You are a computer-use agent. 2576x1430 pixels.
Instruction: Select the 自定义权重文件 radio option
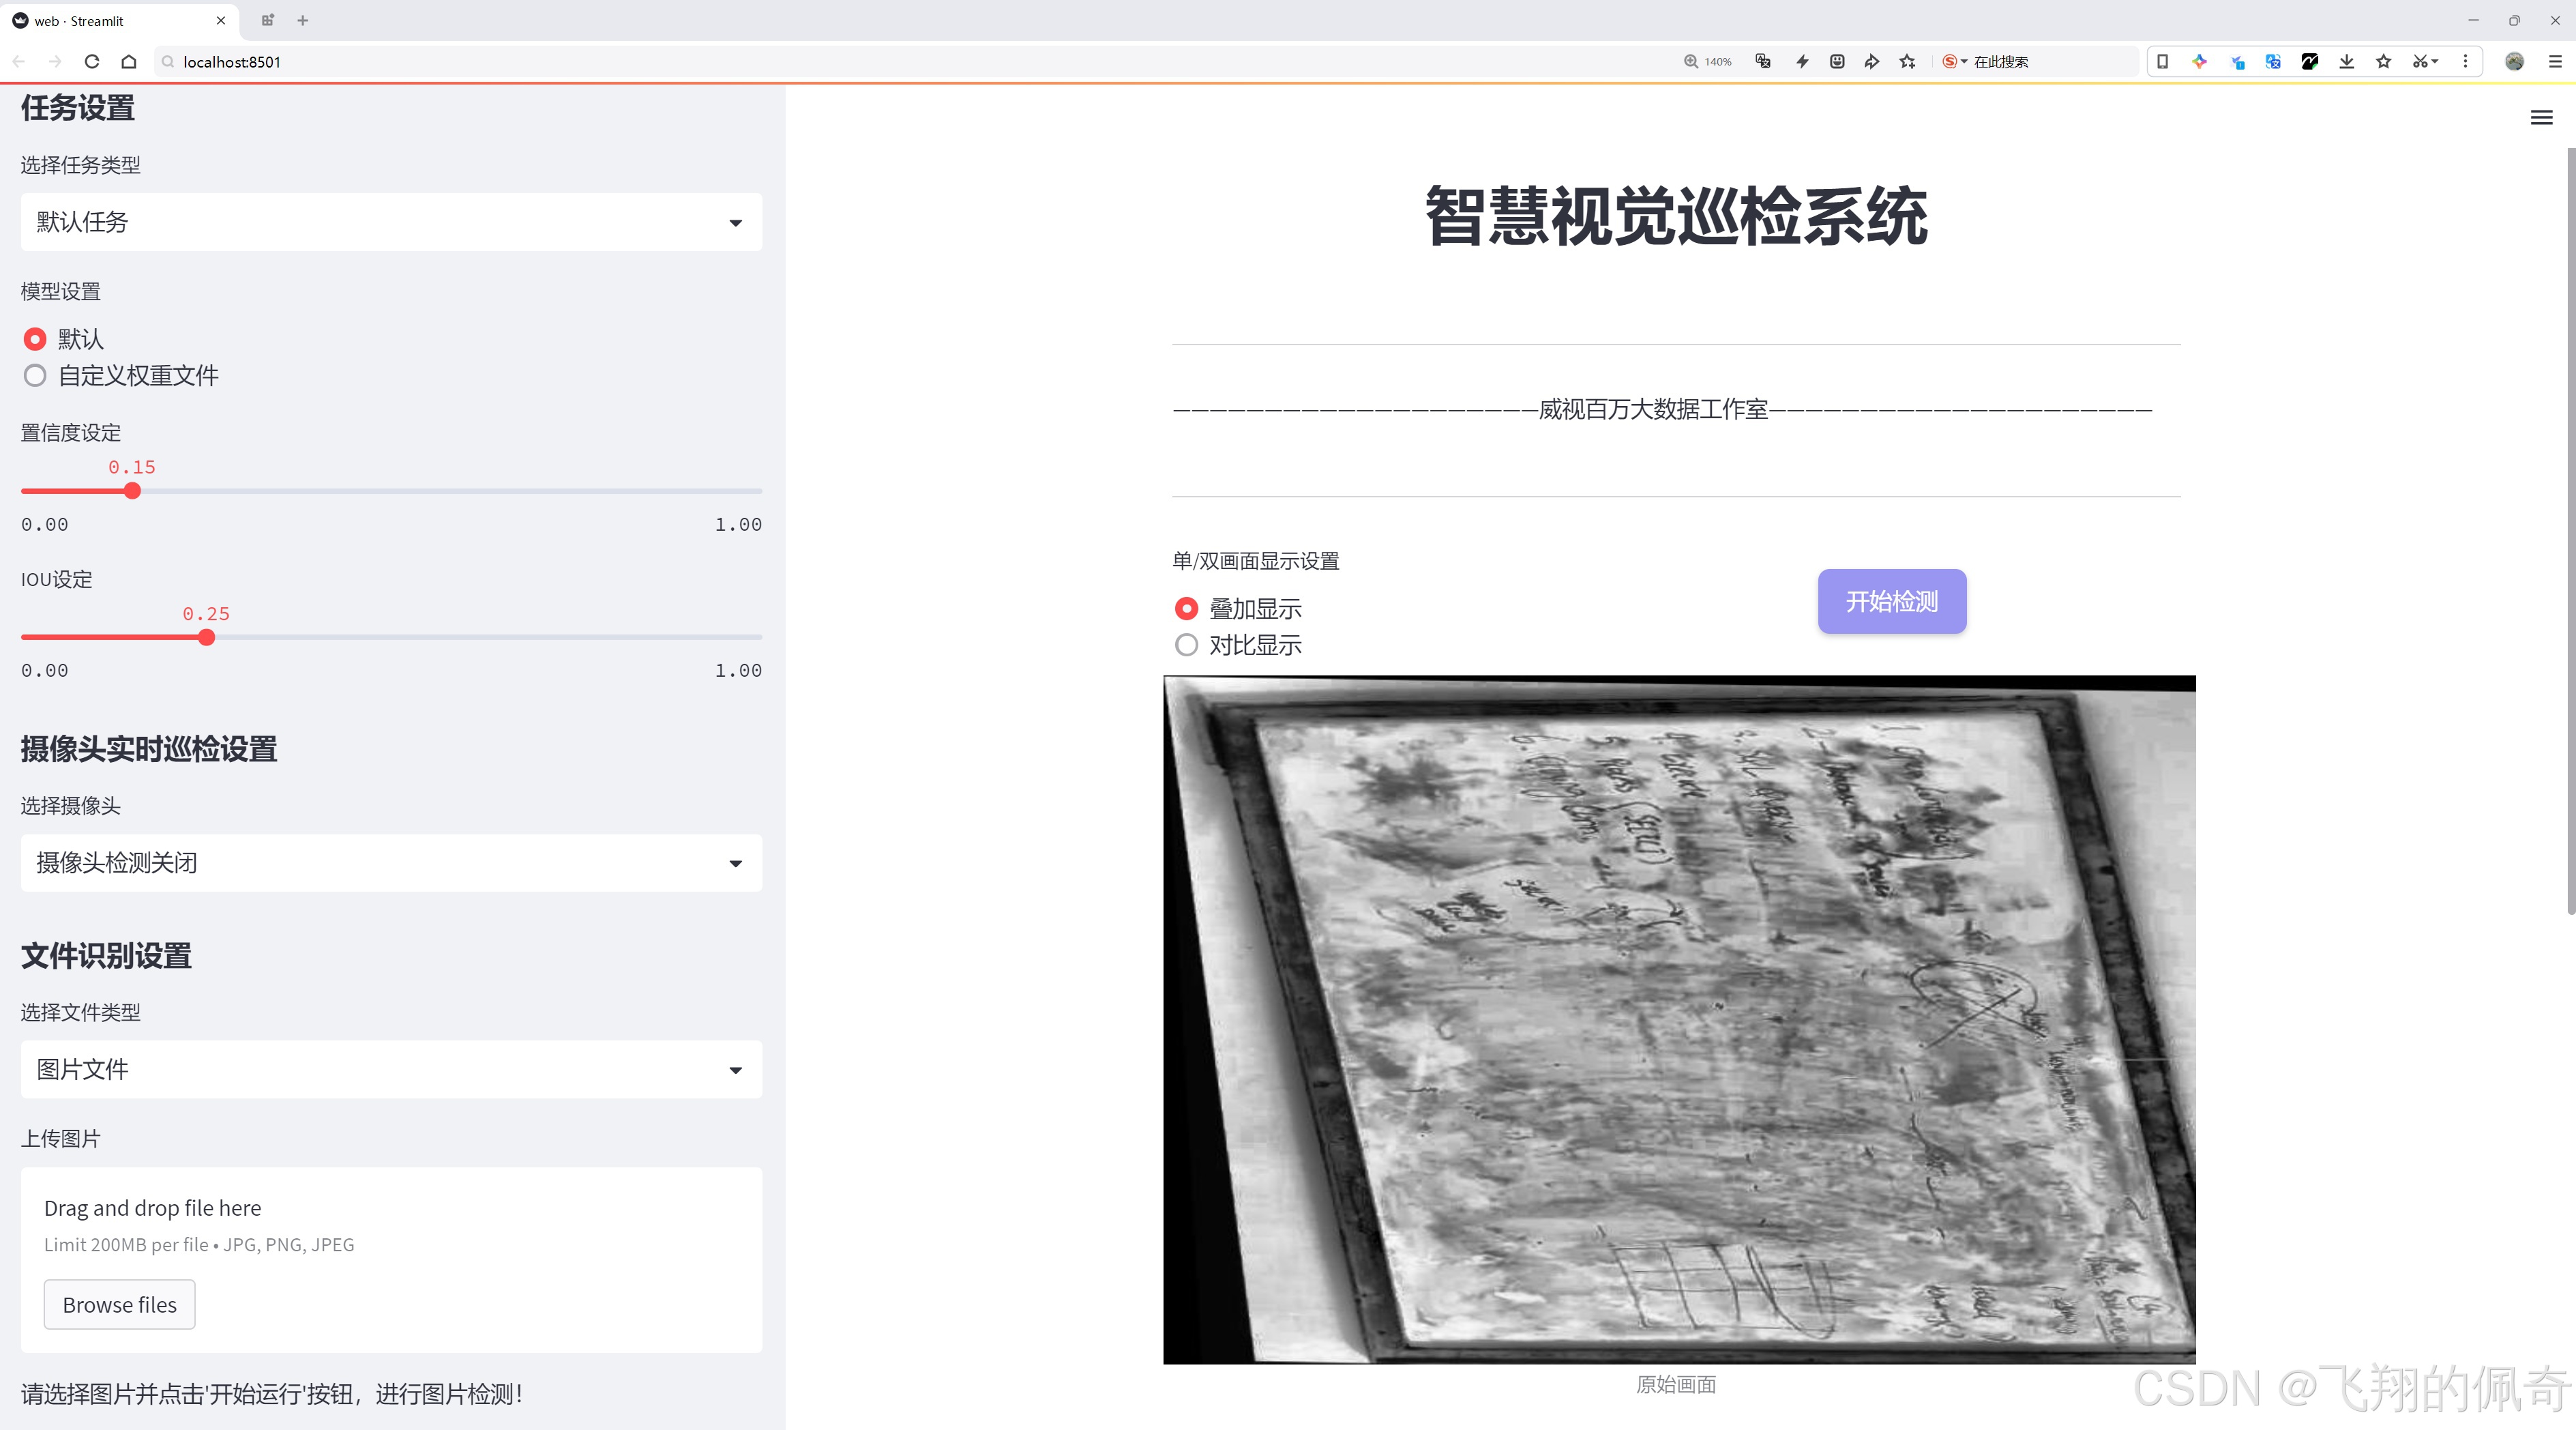(x=35, y=376)
